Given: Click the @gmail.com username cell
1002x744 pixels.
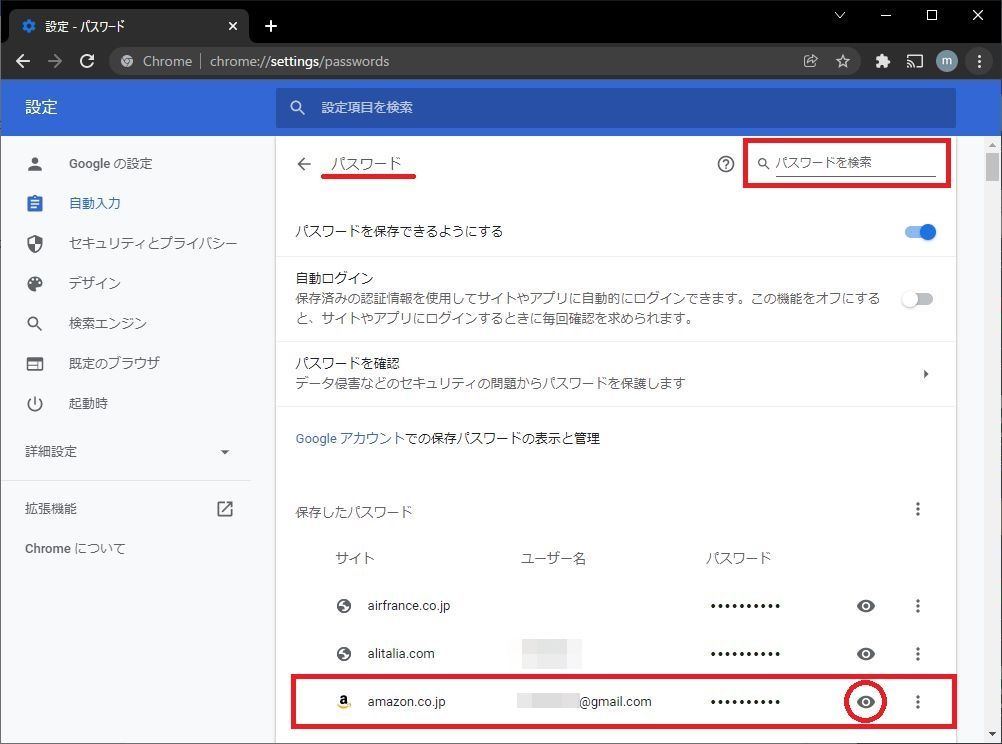Looking at the screenshot, I should pos(585,702).
